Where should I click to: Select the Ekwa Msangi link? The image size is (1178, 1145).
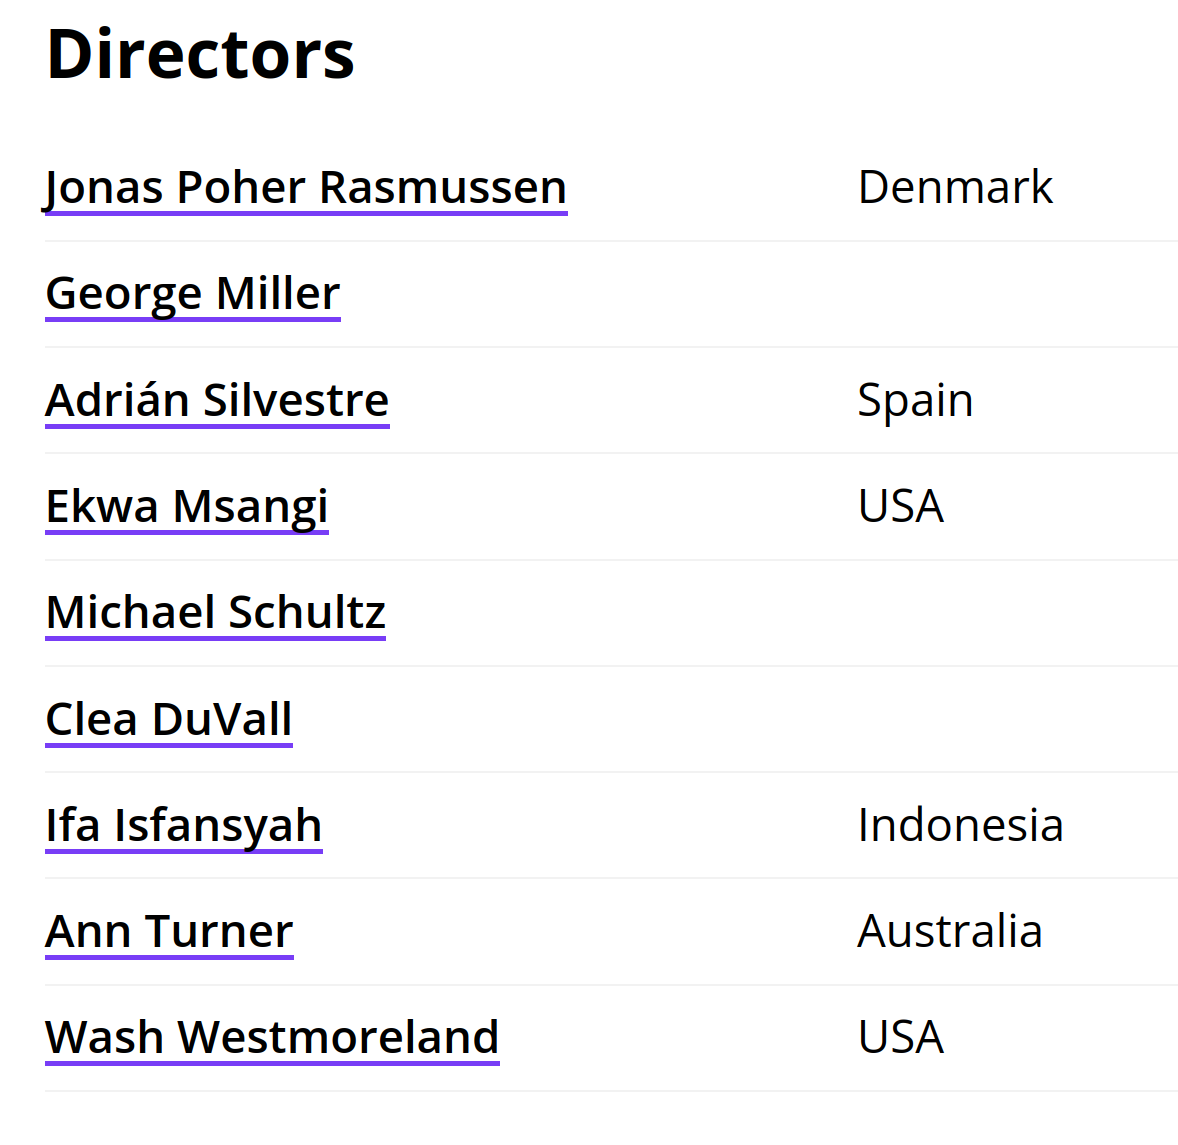tap(187, 506)
